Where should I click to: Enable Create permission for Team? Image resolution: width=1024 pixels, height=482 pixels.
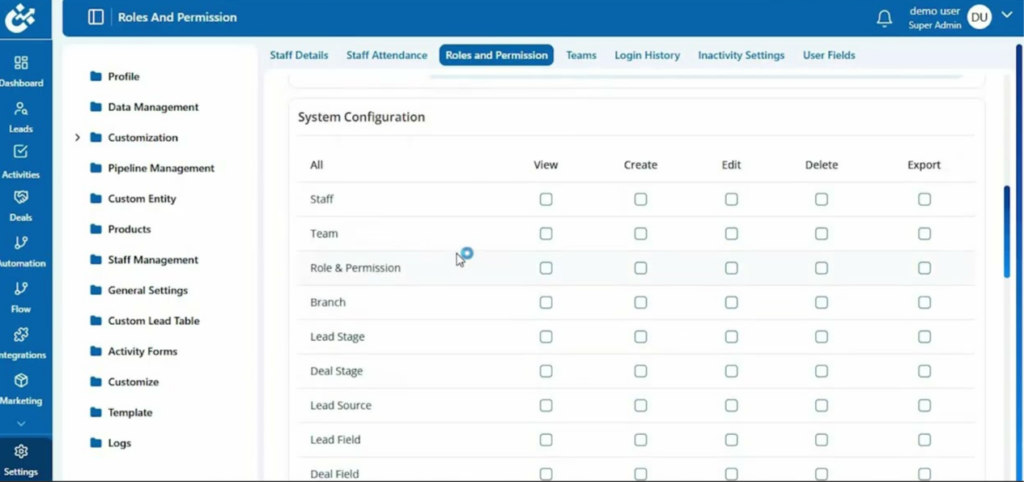pyautogui.click(x=641, y=233)
